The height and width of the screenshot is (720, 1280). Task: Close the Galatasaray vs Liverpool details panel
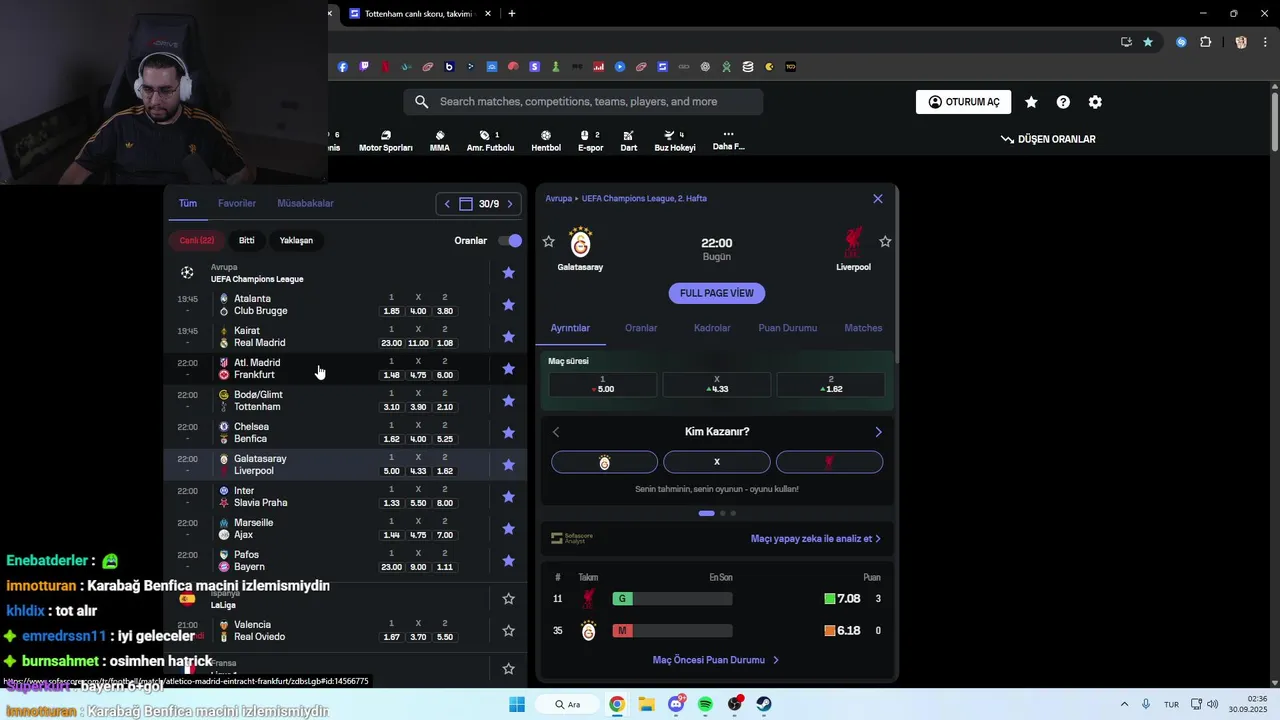click(x=878, y=199)
